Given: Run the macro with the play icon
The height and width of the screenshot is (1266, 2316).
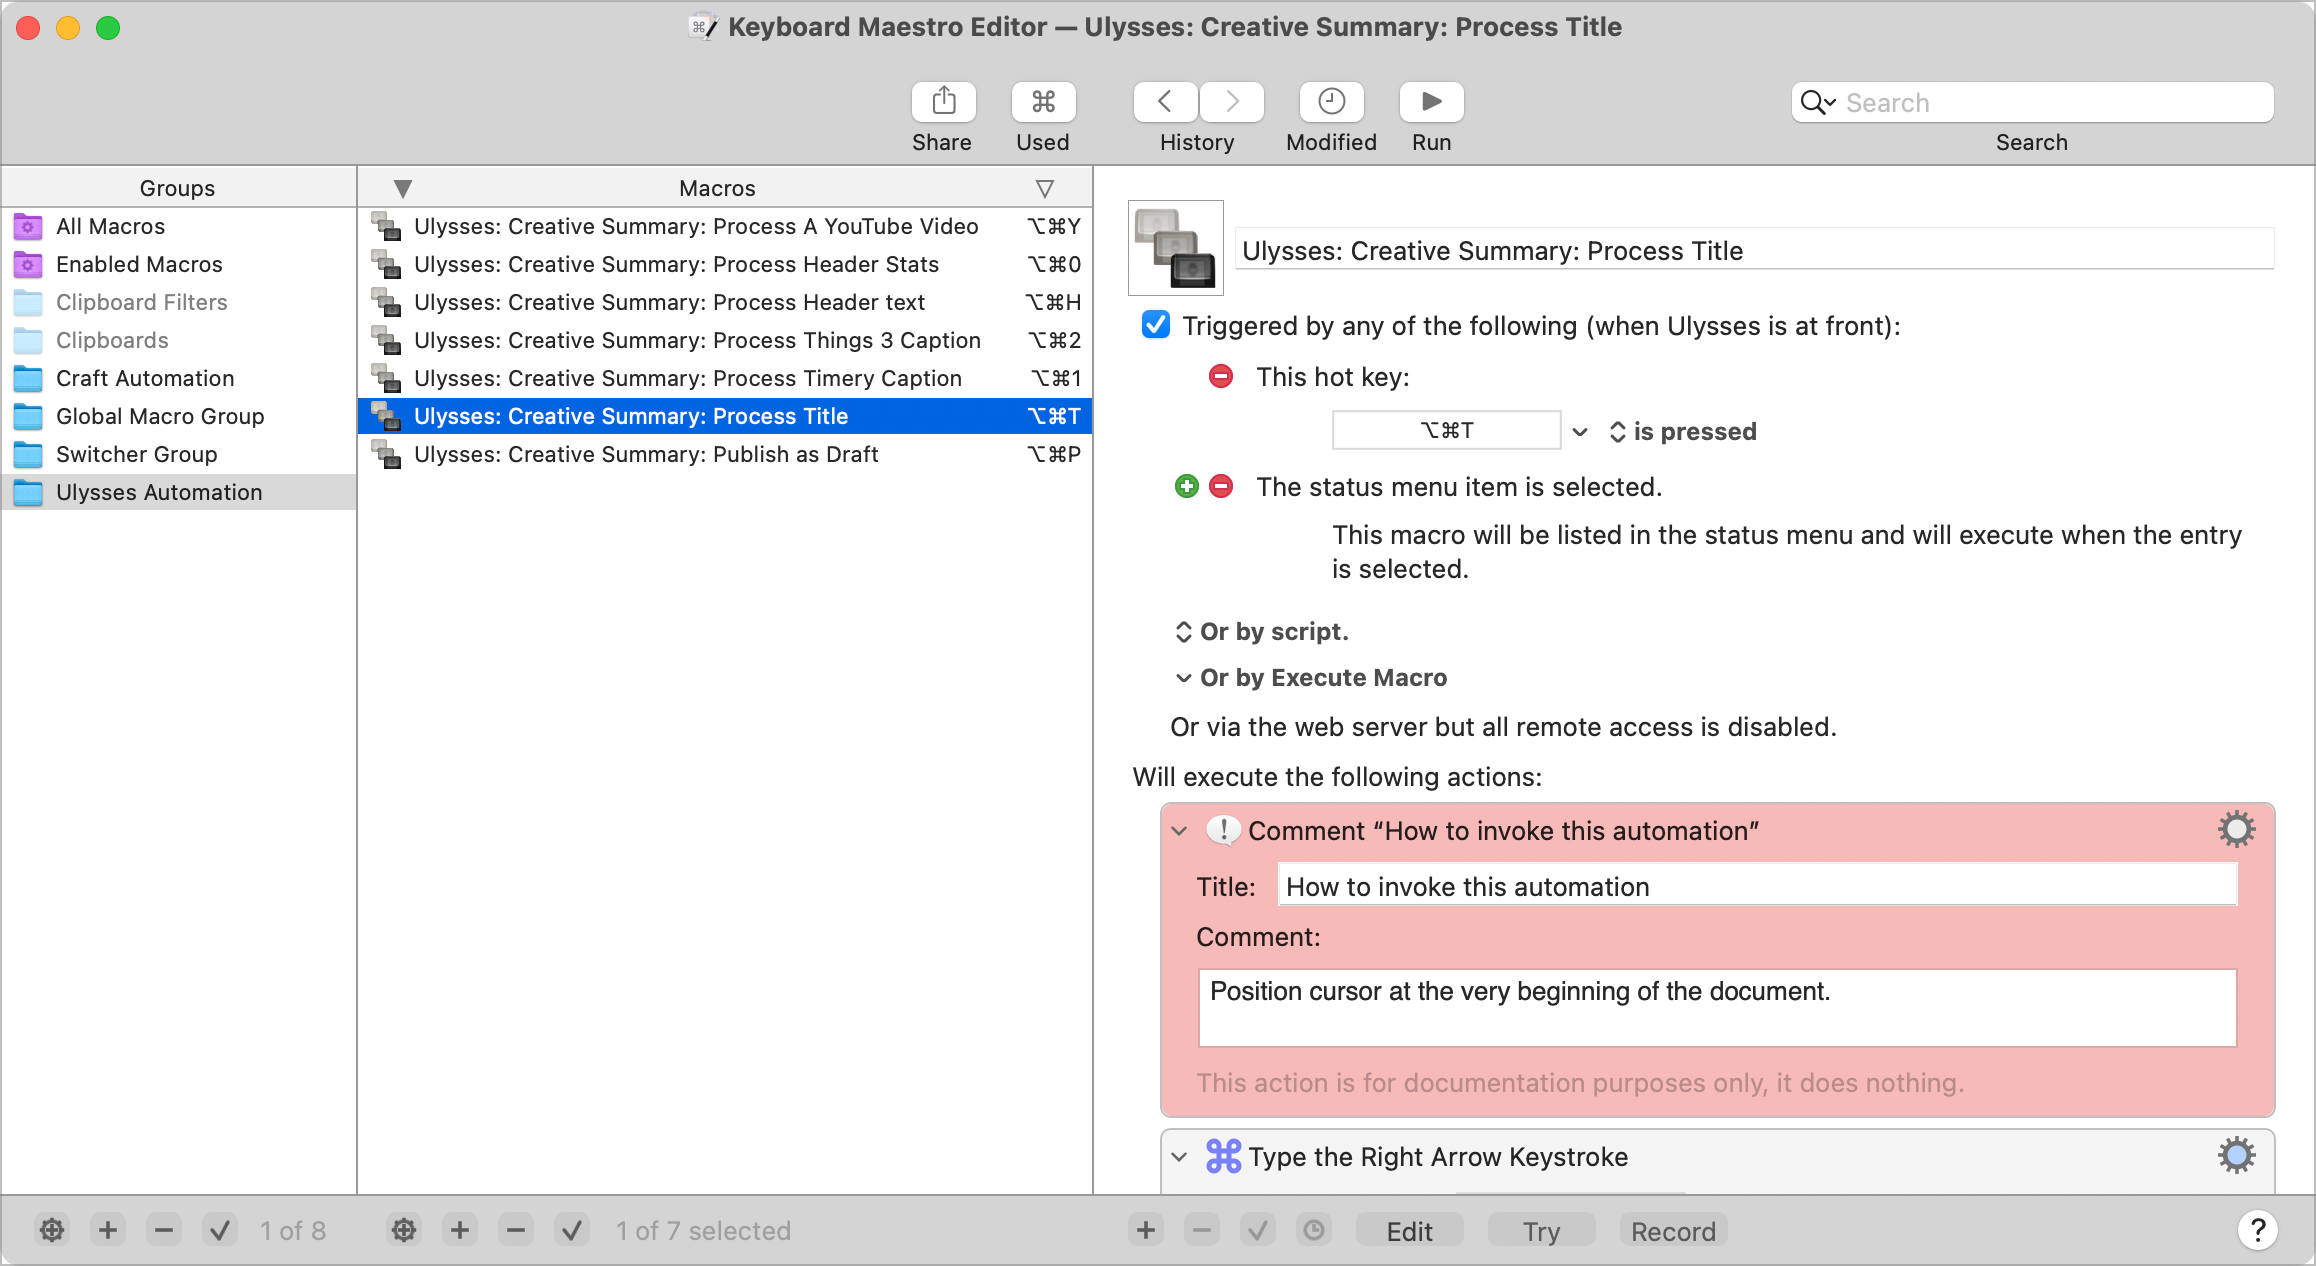Looking at the screenshot, I should tap(1430, 101).
